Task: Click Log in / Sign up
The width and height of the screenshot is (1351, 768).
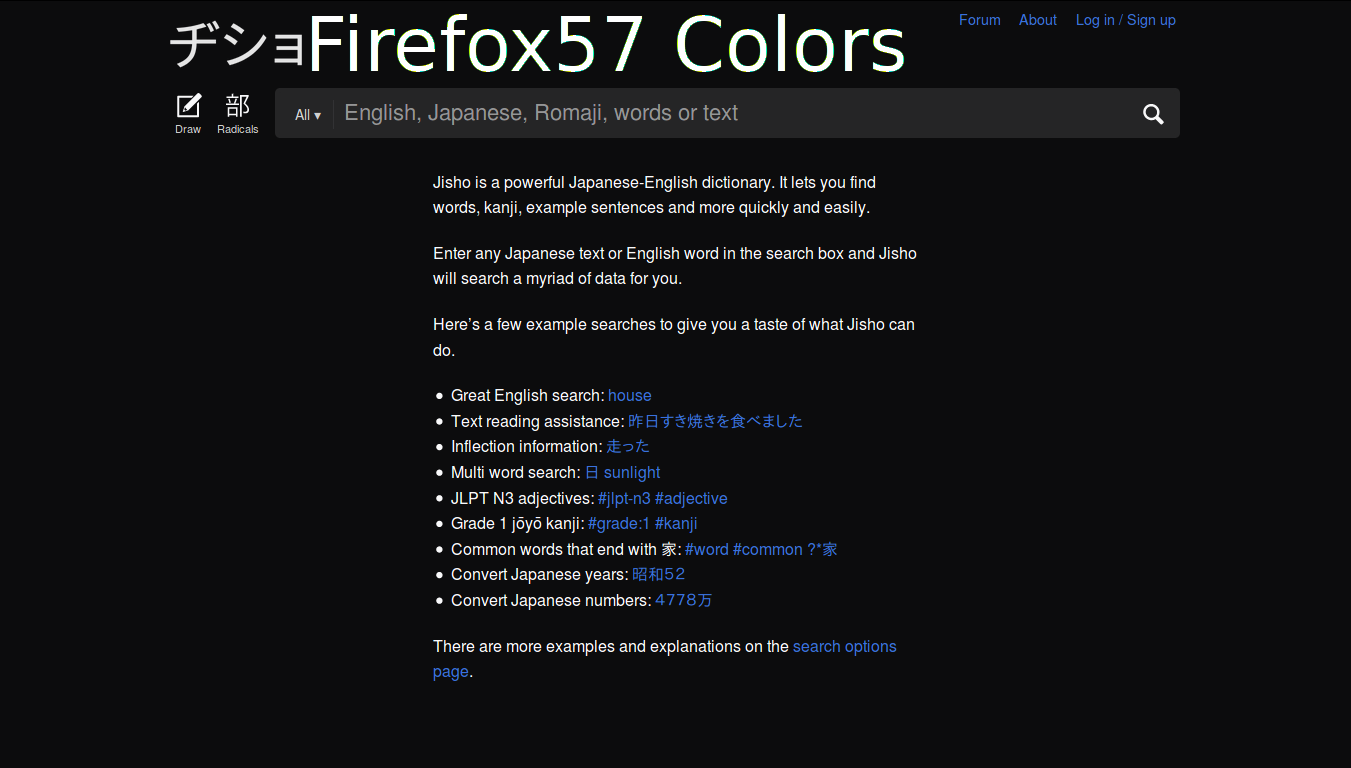Action: click(1125, 20)
